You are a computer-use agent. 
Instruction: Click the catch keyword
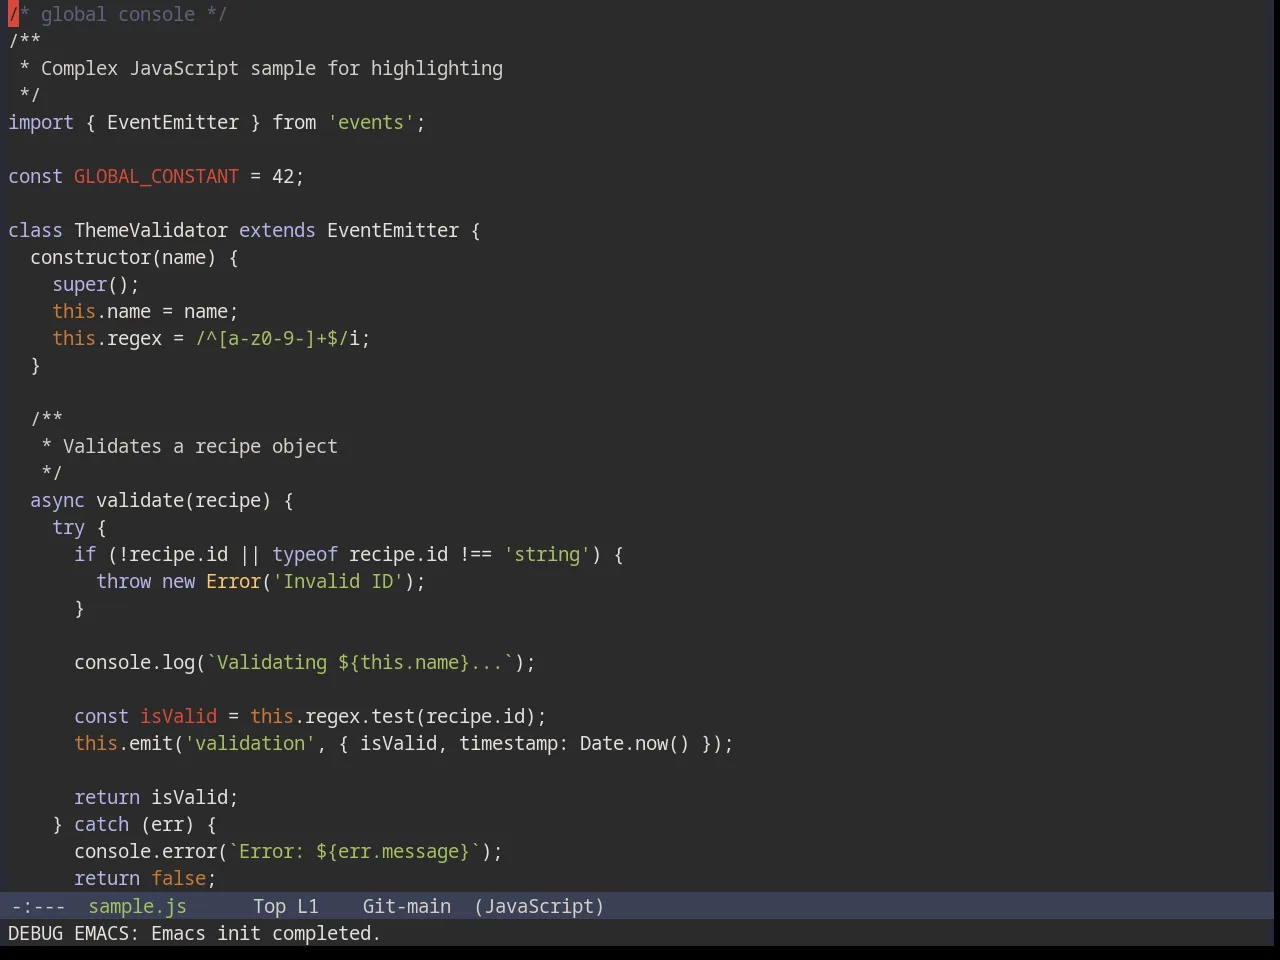point(101,824)
